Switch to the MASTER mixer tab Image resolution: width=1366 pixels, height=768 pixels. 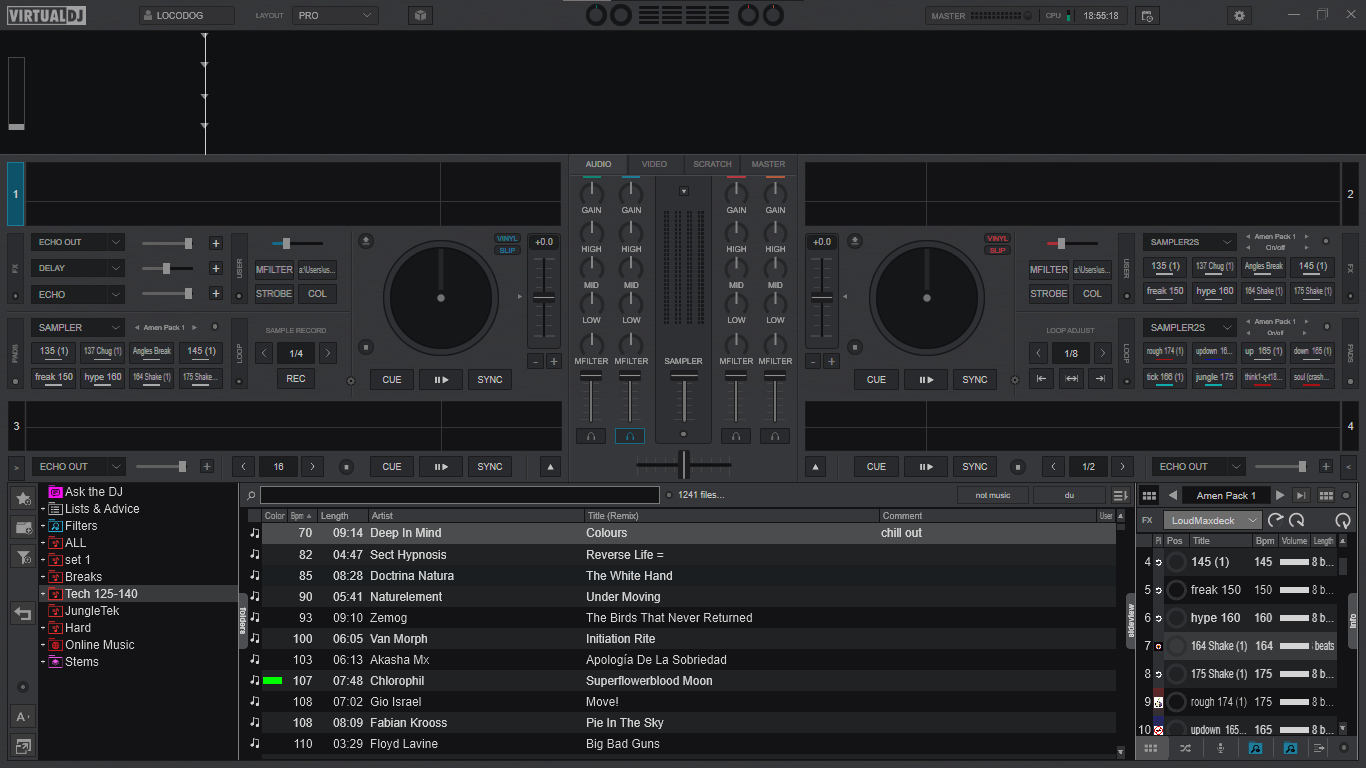[x=768, y=164]
